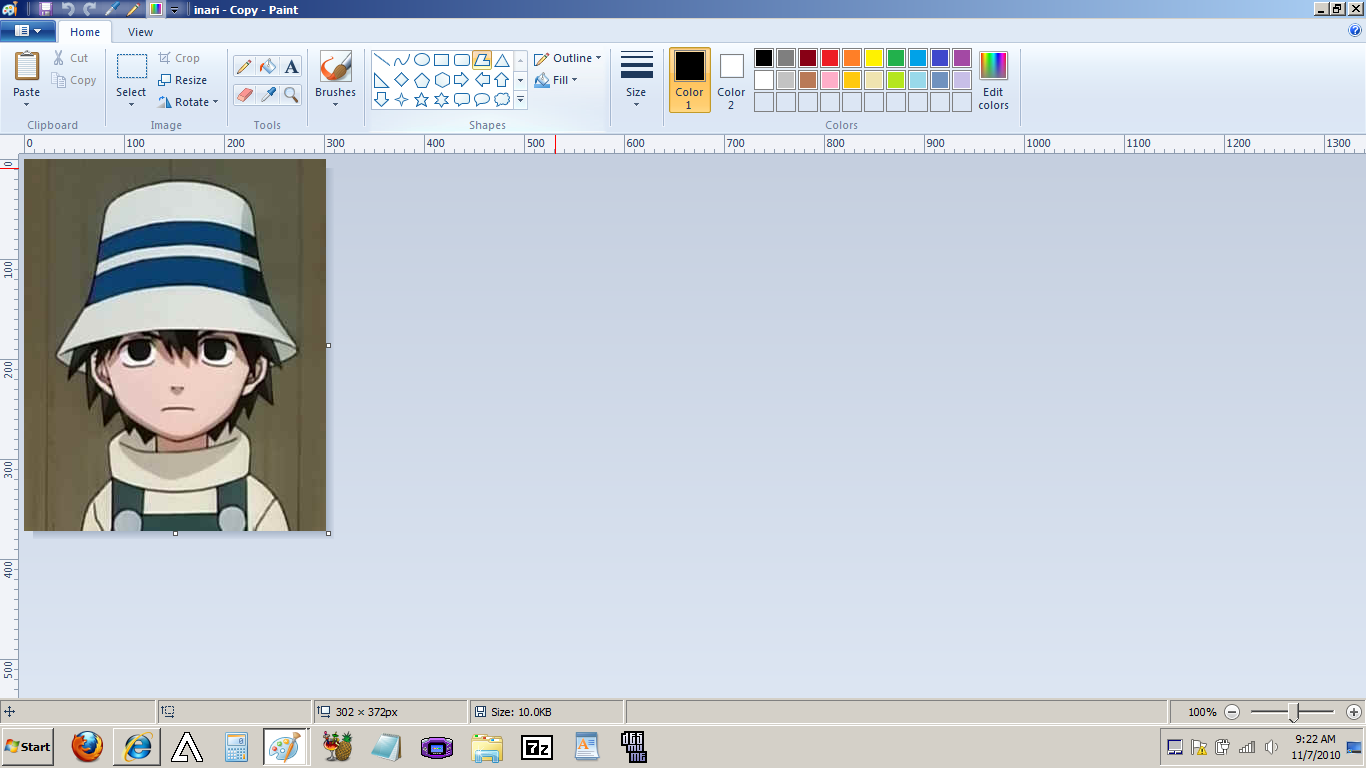Activate Color 2 background selector
Image resolution: width=1366 pixels, height=768 pixels.
pyautogui.click(x=731, y=80)
